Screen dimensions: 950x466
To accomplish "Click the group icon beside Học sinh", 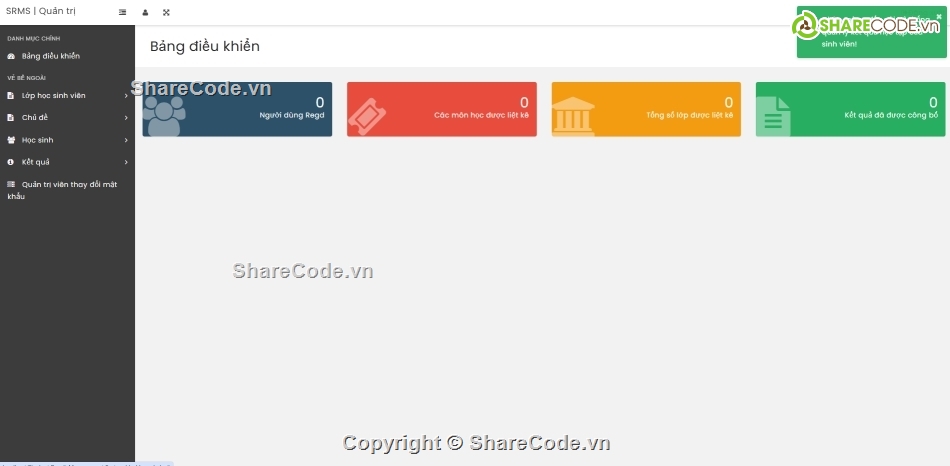I will (x=11, y=140).
